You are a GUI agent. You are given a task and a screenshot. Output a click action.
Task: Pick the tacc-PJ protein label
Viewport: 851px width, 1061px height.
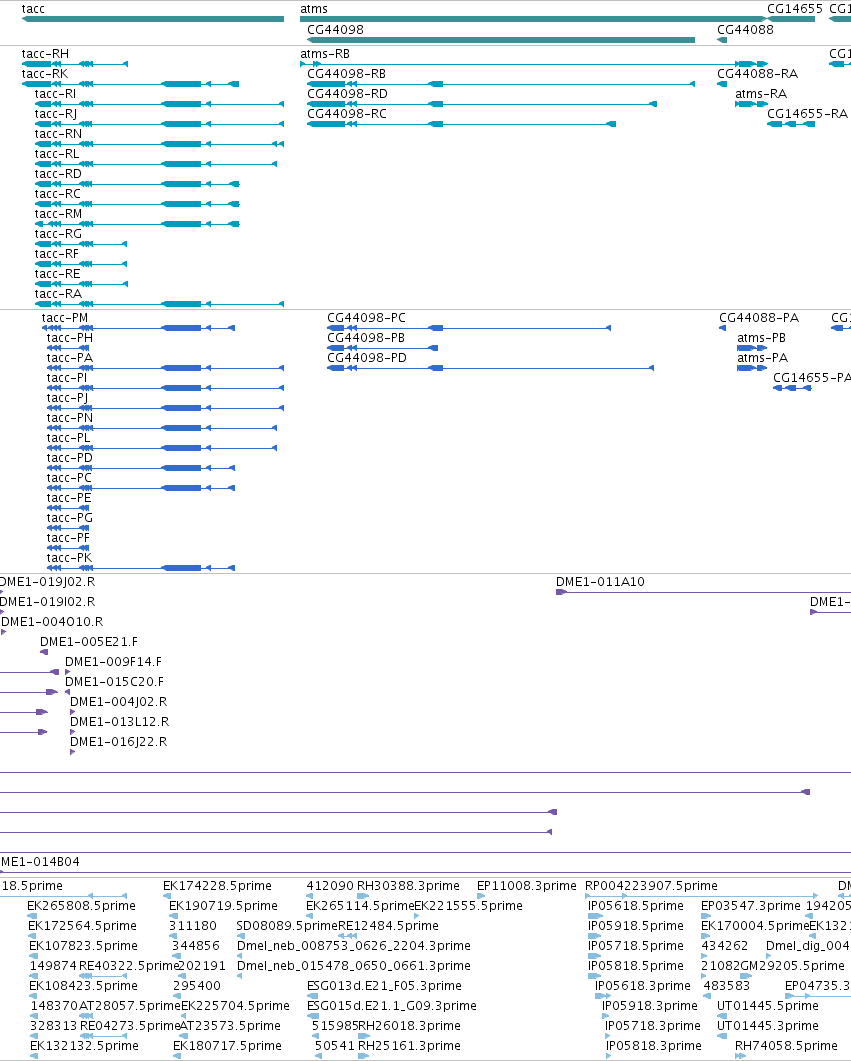point(67,398)
